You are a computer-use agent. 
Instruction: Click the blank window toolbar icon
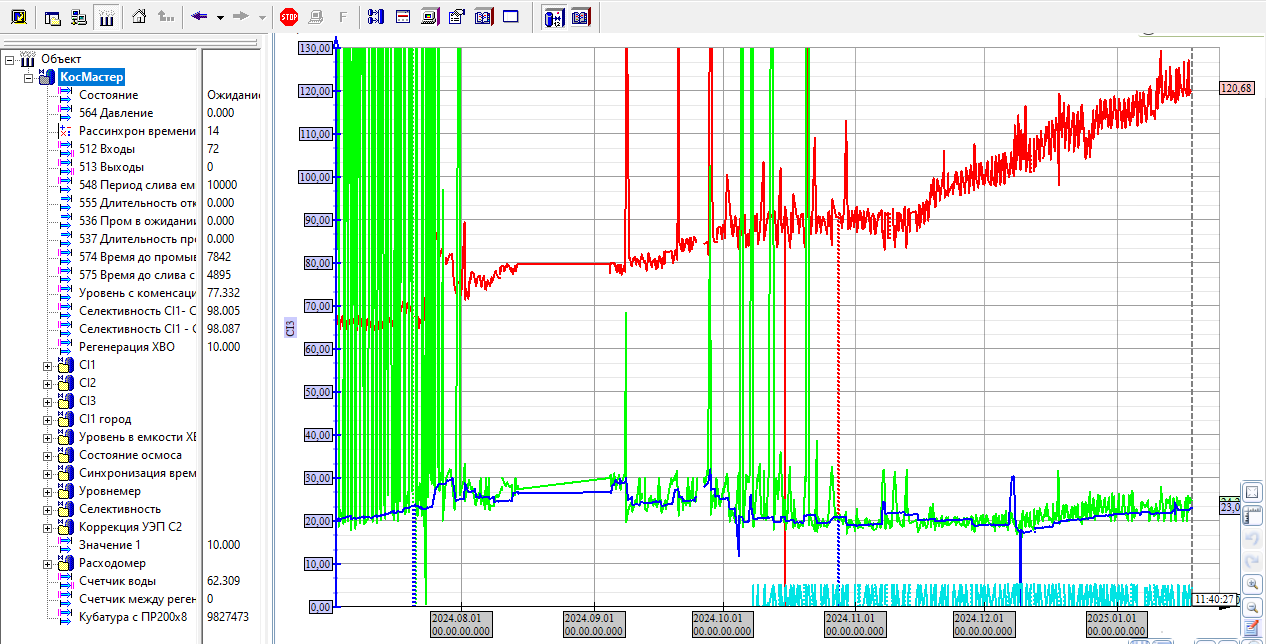[510, 17]
